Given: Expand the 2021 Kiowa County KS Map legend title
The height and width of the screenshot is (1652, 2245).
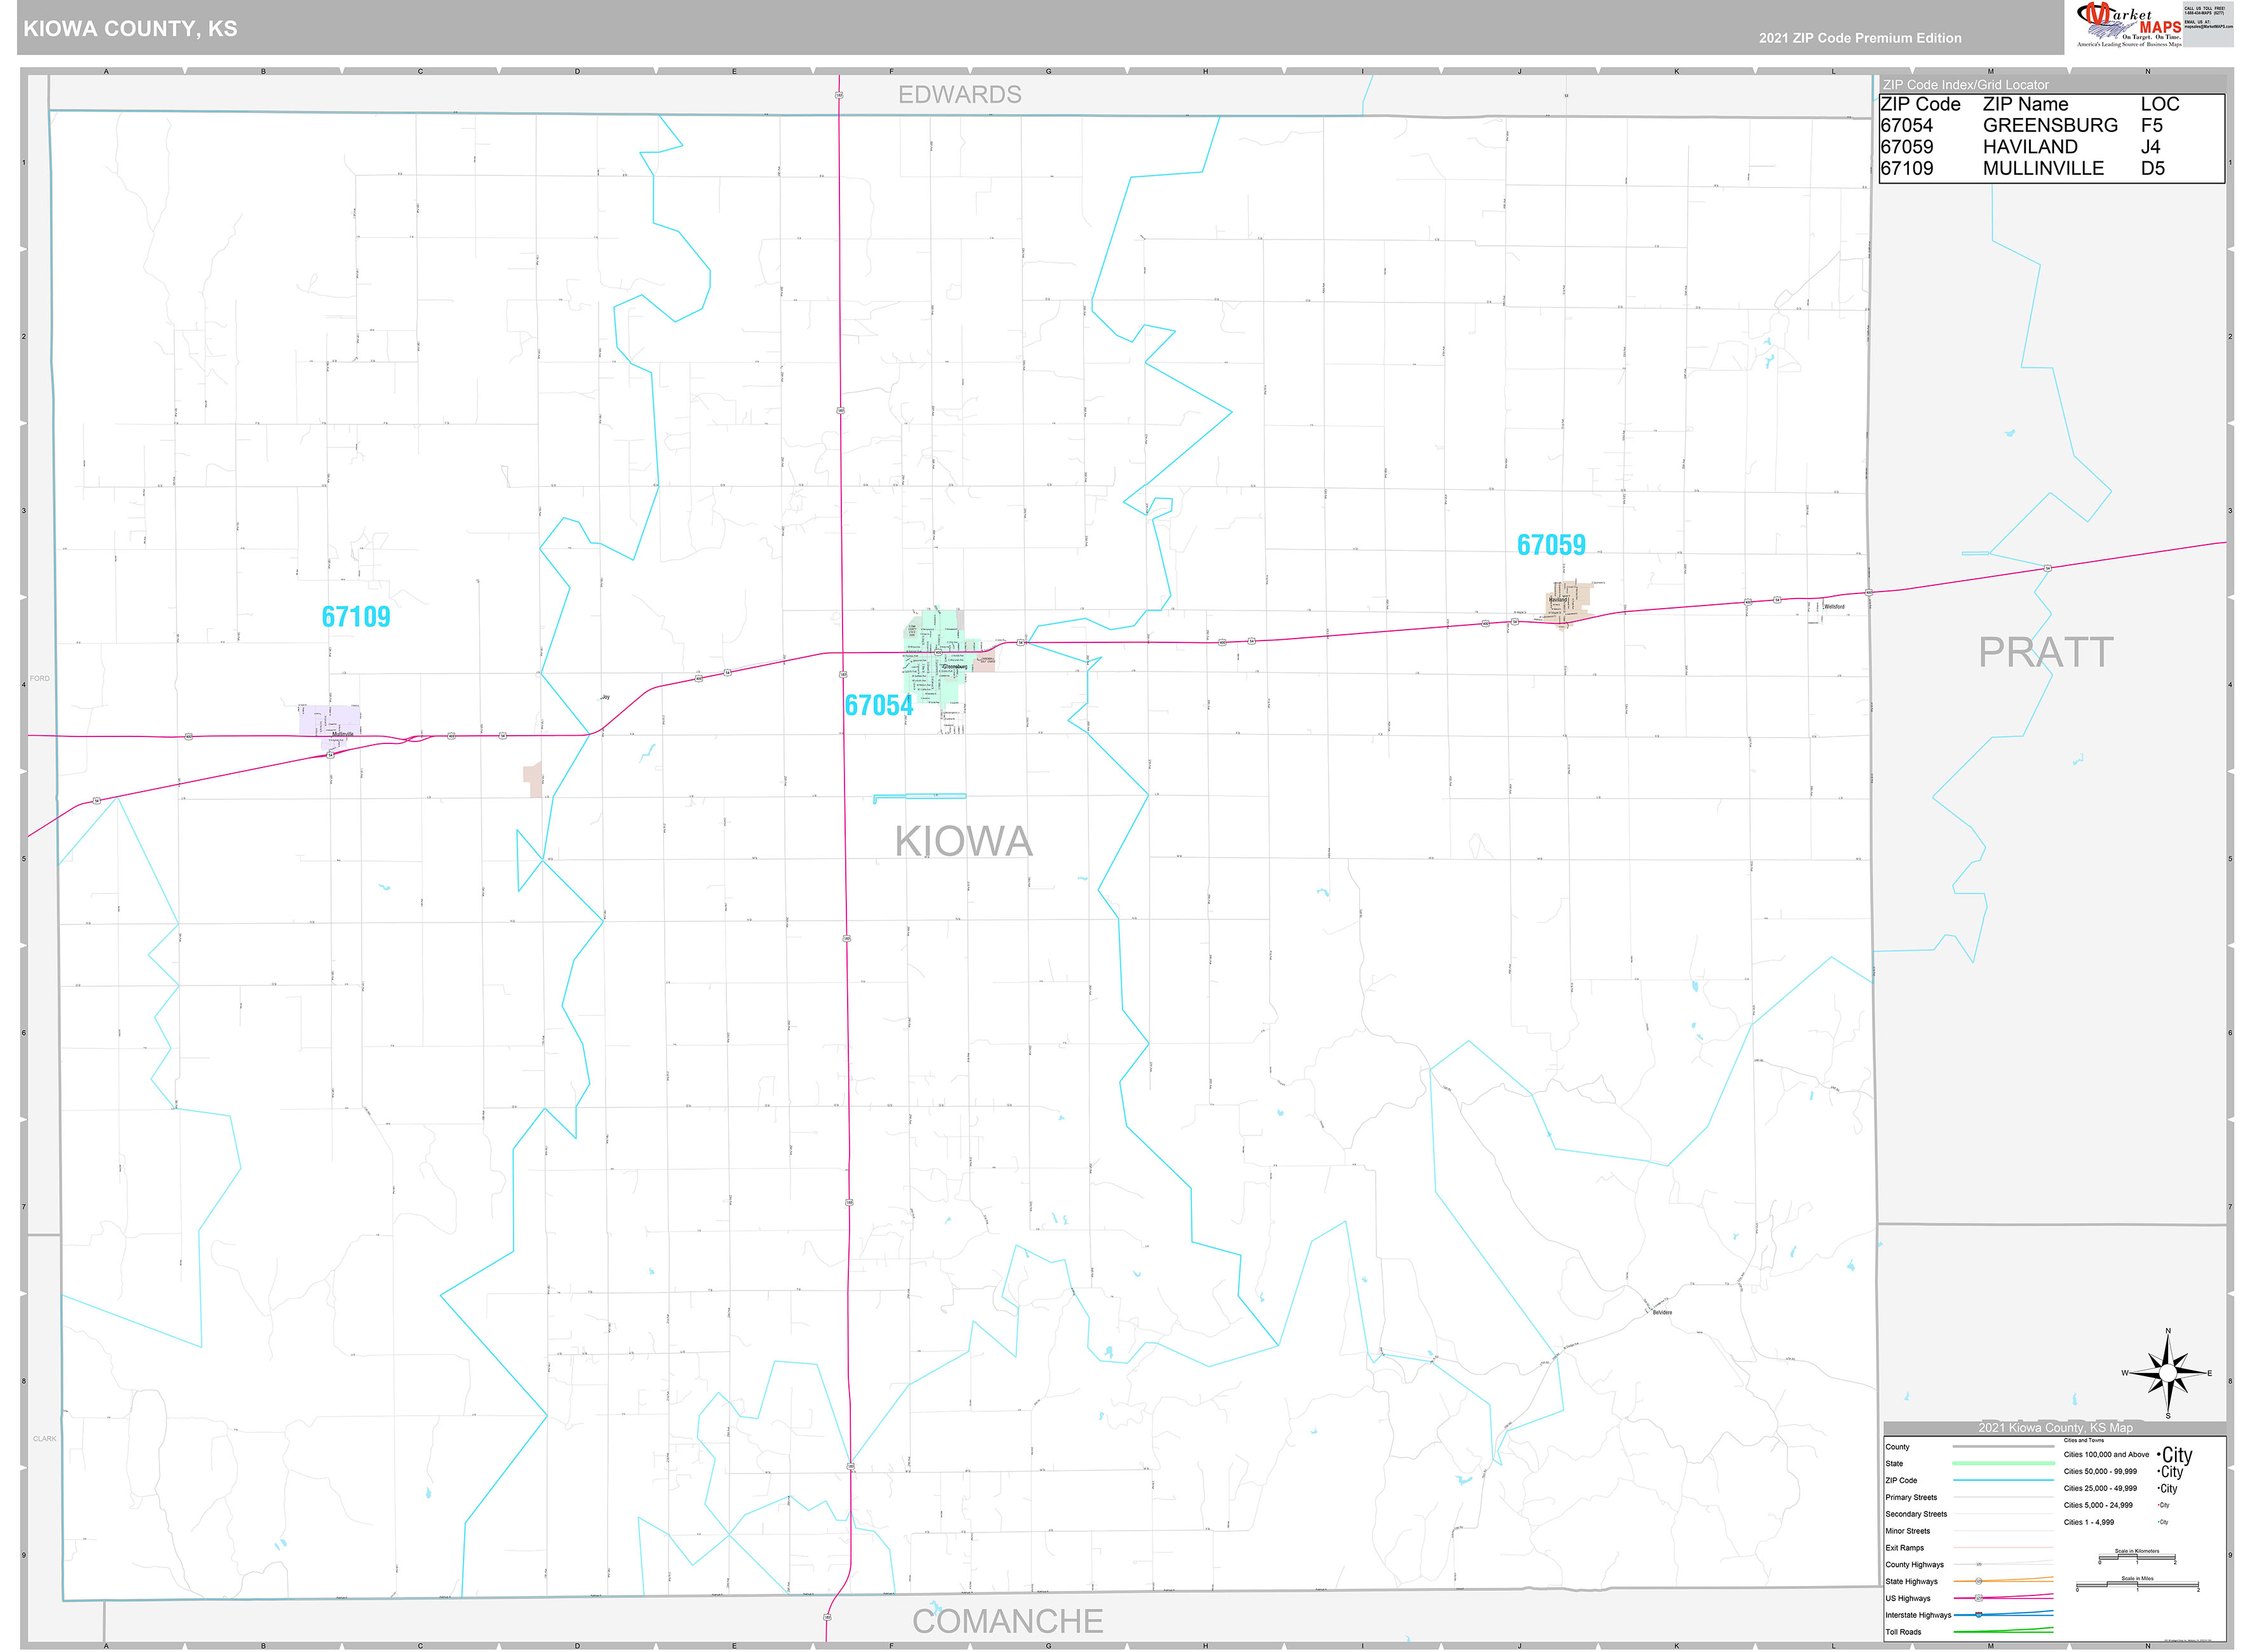Looking at the screenshot, I should [x=2056, y=1428].
